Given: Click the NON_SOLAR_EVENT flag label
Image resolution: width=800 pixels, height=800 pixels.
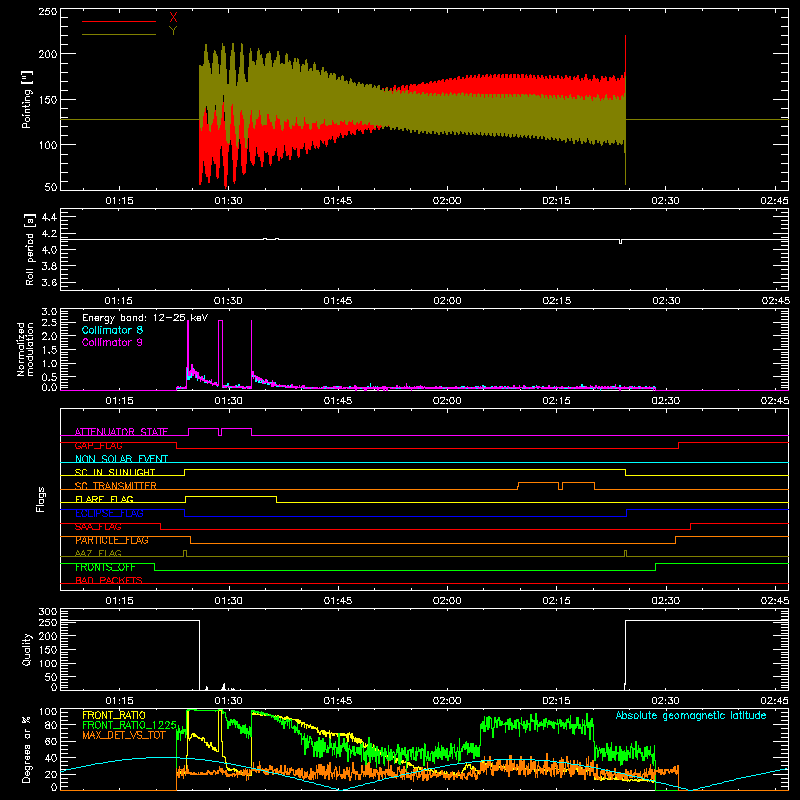Looking at the screenshot, I should click(121, 459).
